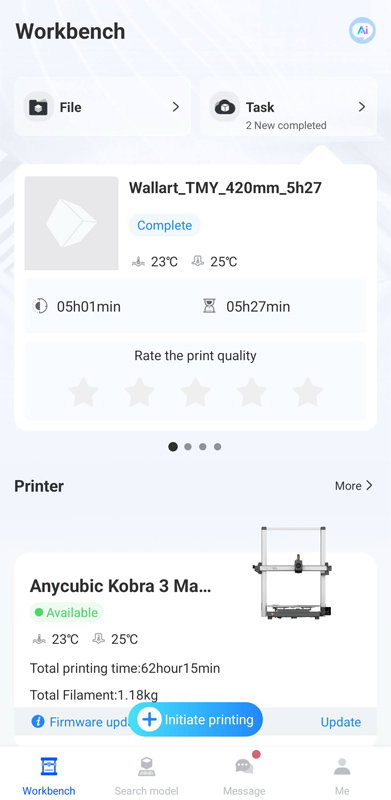Expand More printers list
Screen dimensions: 391x800
pos(354,486)
